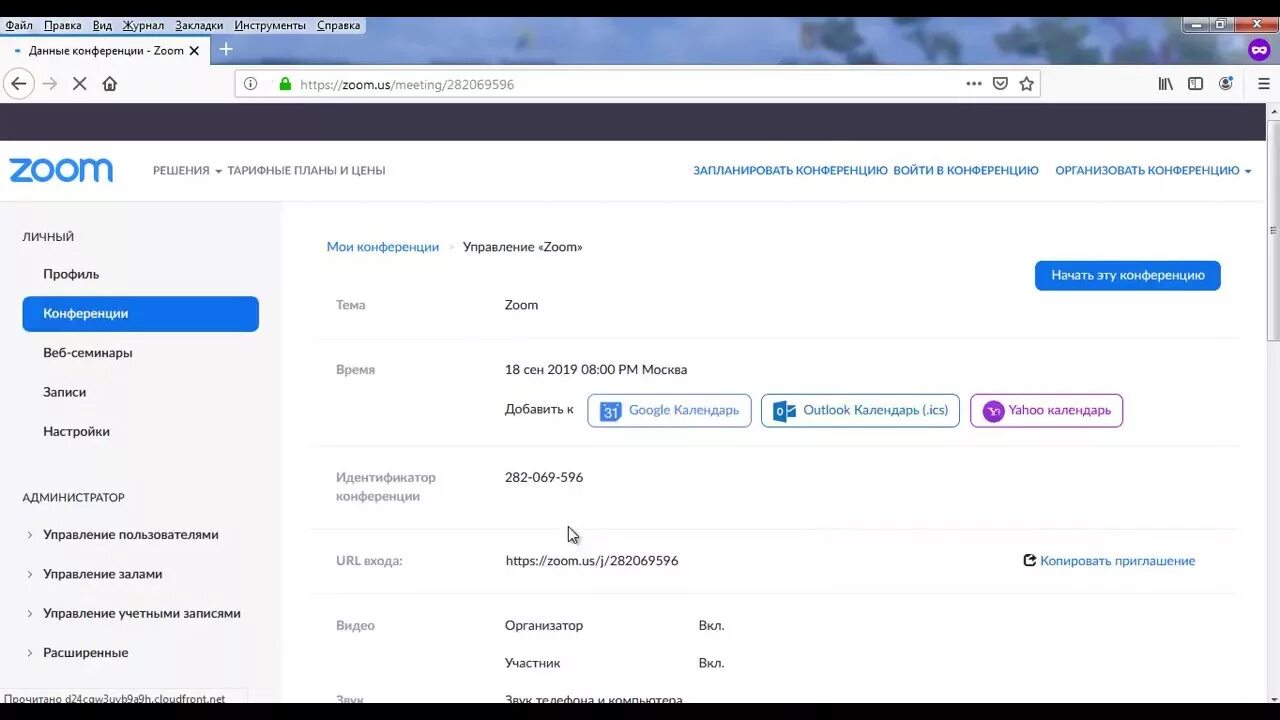Image resolution: width=1280 pixels, height=720 pixels.
Task: Open Записи in the sidebar
Action: [x=64, y=392]
